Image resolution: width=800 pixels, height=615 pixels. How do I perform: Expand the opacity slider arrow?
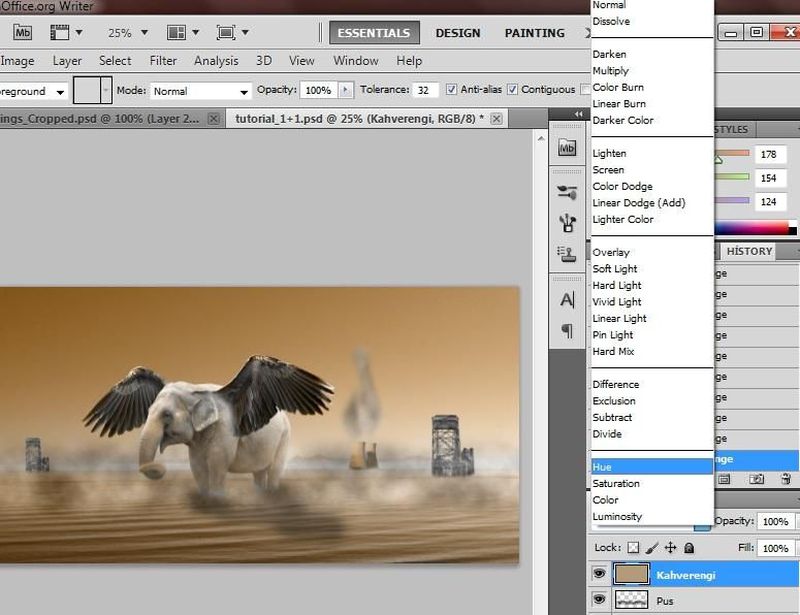(x=346, y=90)
